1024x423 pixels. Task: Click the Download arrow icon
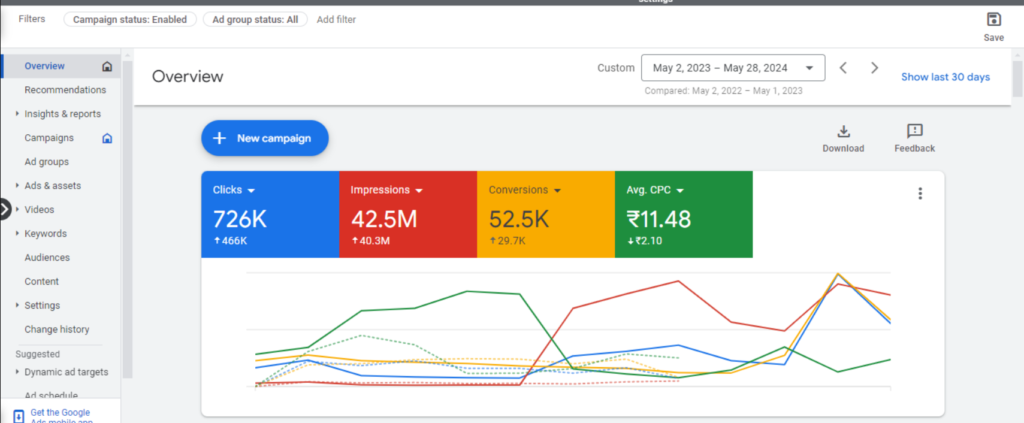tap(843, 131)
